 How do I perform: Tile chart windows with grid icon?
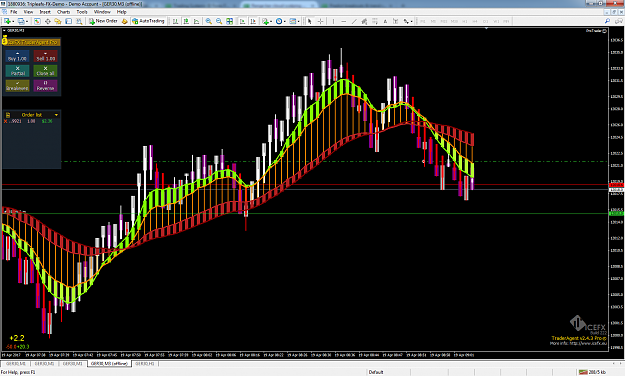(x=230, y=21)
